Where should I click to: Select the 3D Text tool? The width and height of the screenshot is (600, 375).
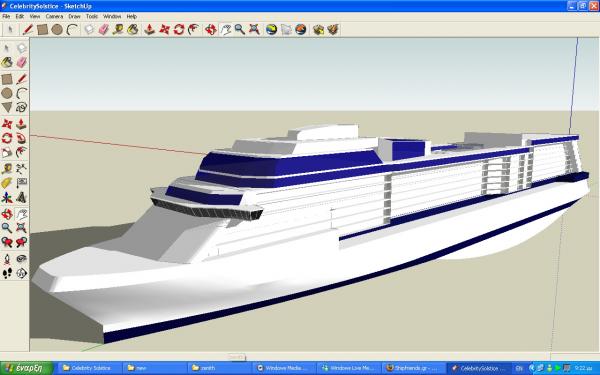21,198
